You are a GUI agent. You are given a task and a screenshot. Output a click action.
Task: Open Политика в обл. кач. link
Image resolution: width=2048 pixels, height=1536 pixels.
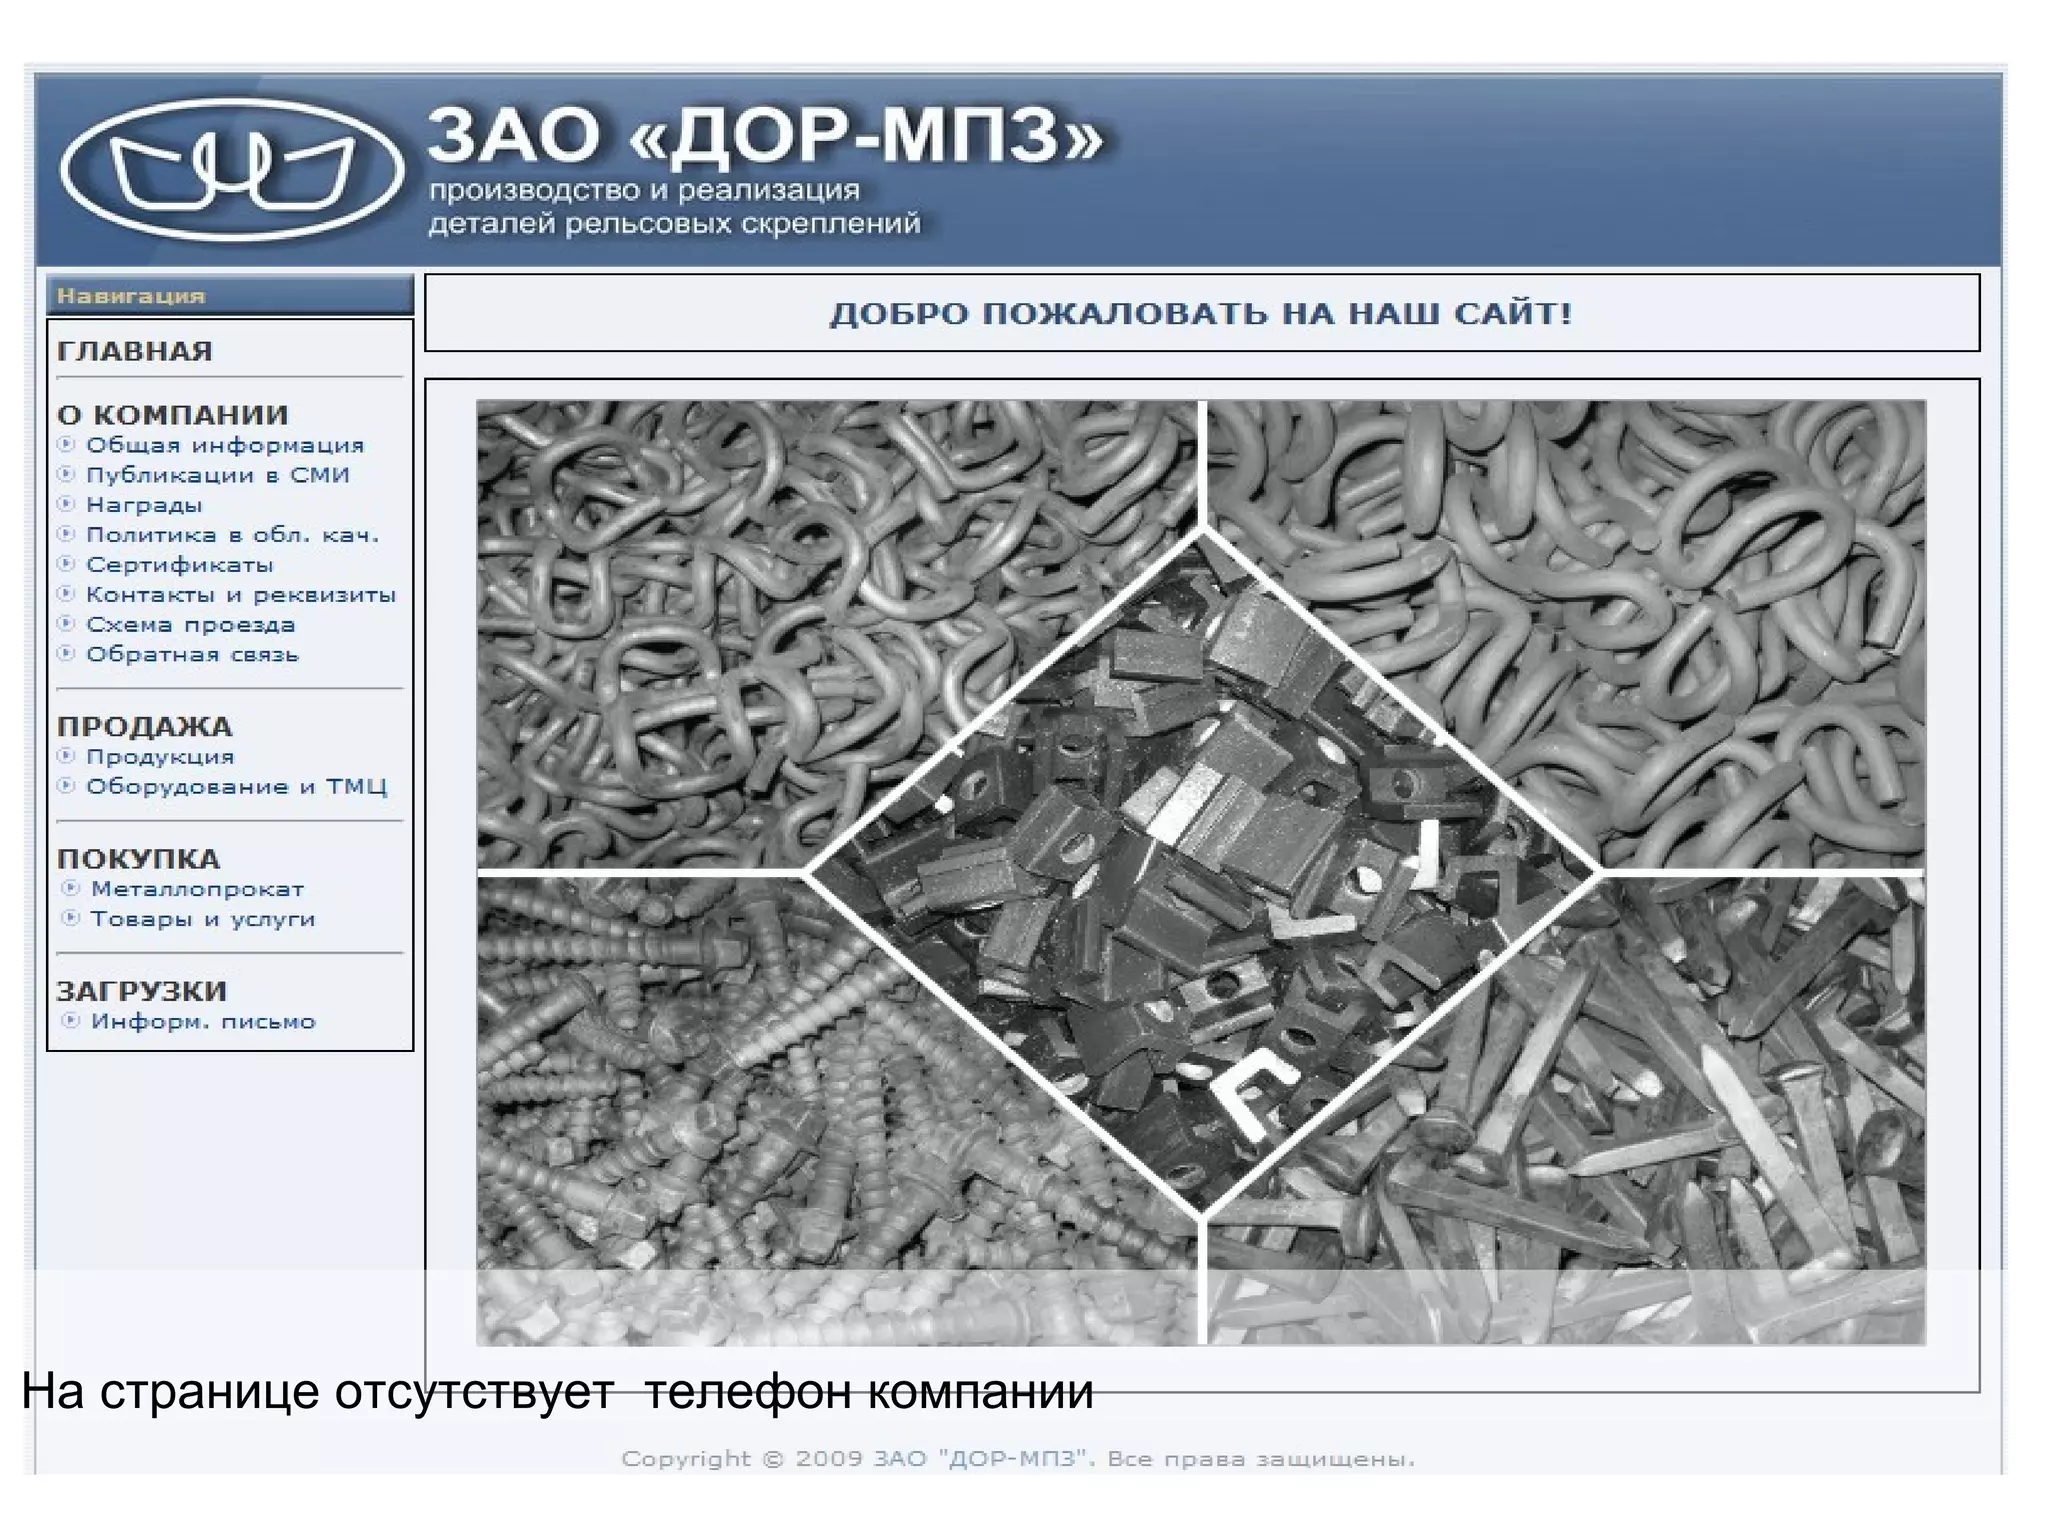232,535
